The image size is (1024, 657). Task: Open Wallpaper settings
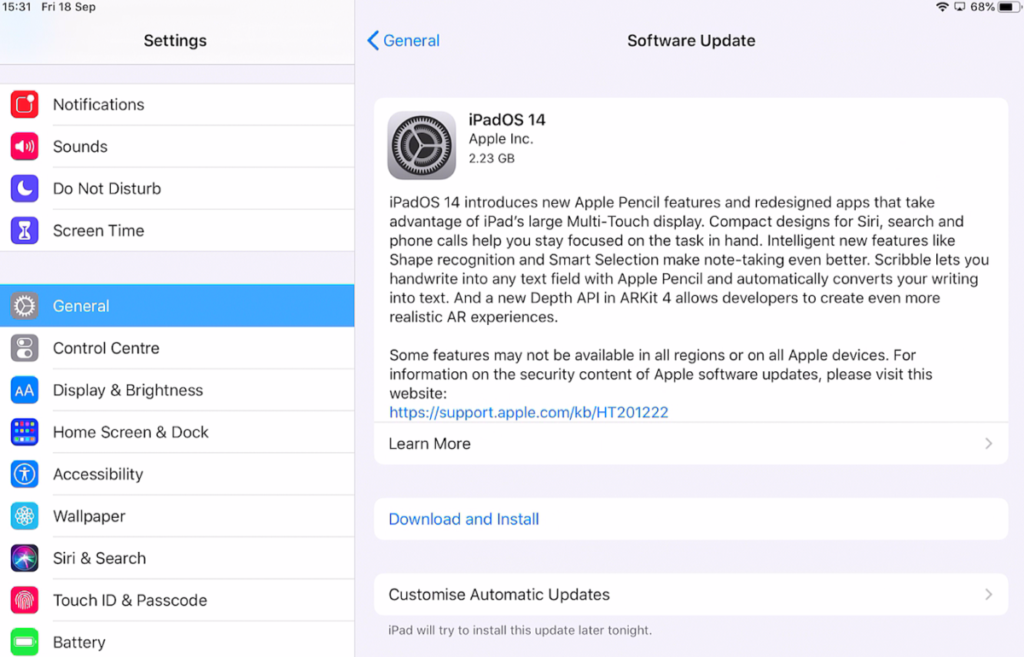pyautogui.click(x=177, y=516)
